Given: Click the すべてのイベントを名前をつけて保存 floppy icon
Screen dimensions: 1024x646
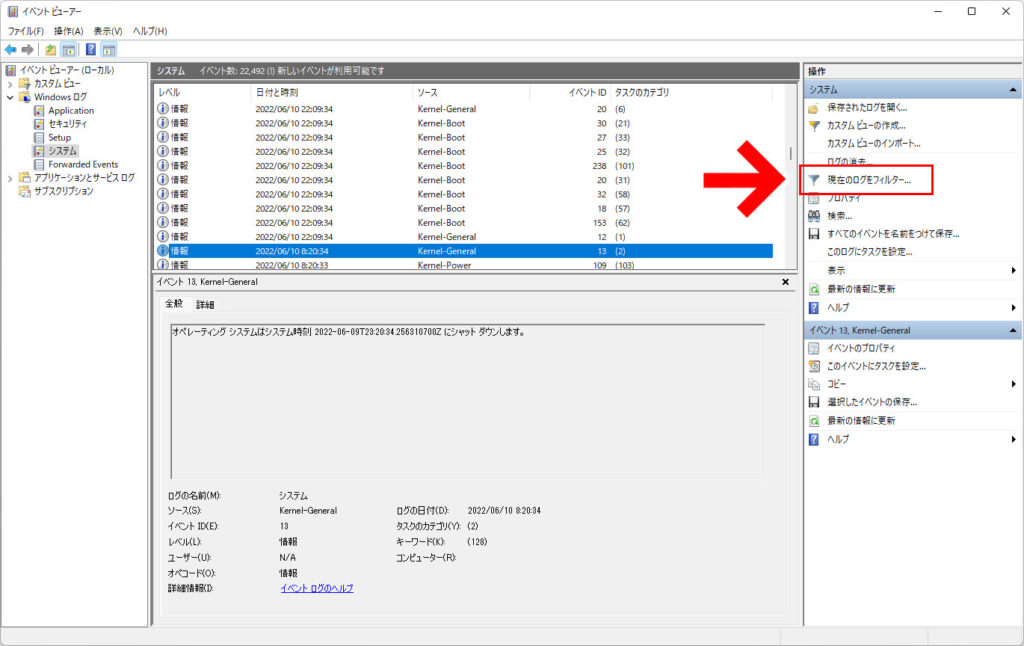Looking at the screenshot, I should 814,234.
